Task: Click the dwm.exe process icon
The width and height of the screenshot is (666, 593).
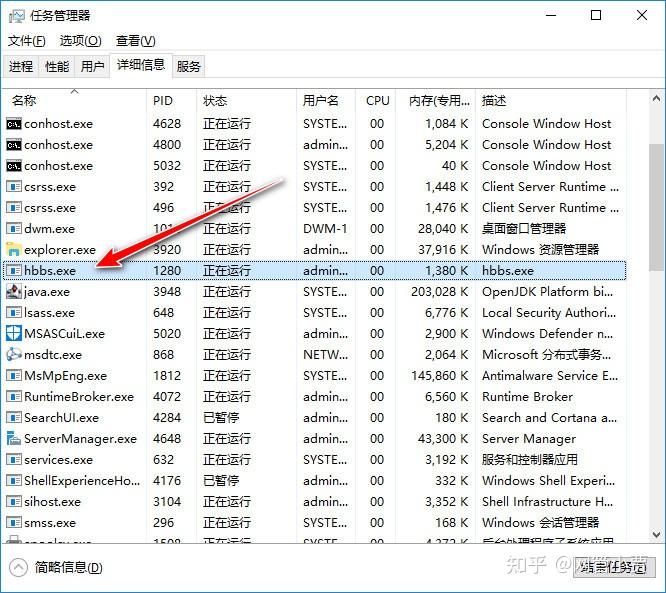Action: [x=14, y=229]
